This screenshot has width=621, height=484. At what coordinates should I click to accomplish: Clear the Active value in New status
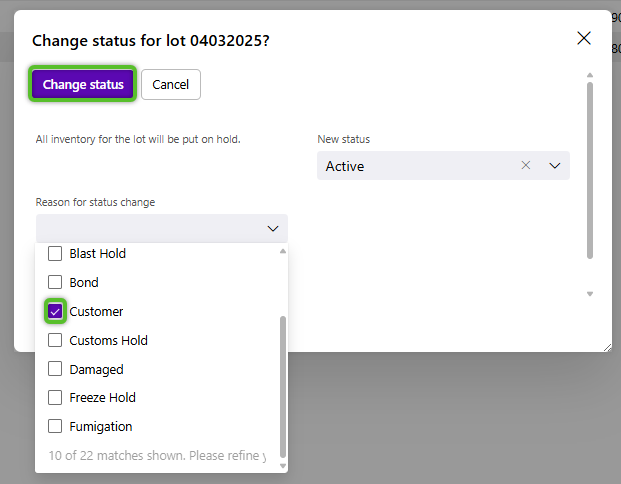point(526,166)
